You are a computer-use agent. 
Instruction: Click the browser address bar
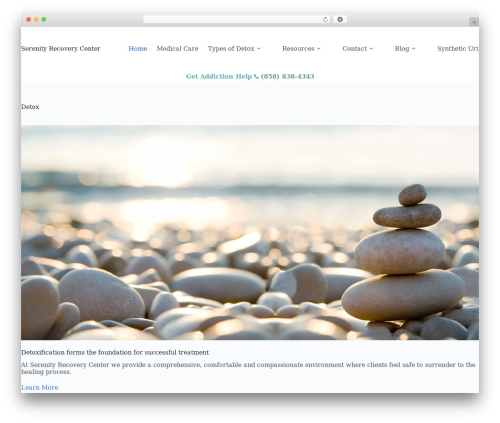tap(236, 20)
